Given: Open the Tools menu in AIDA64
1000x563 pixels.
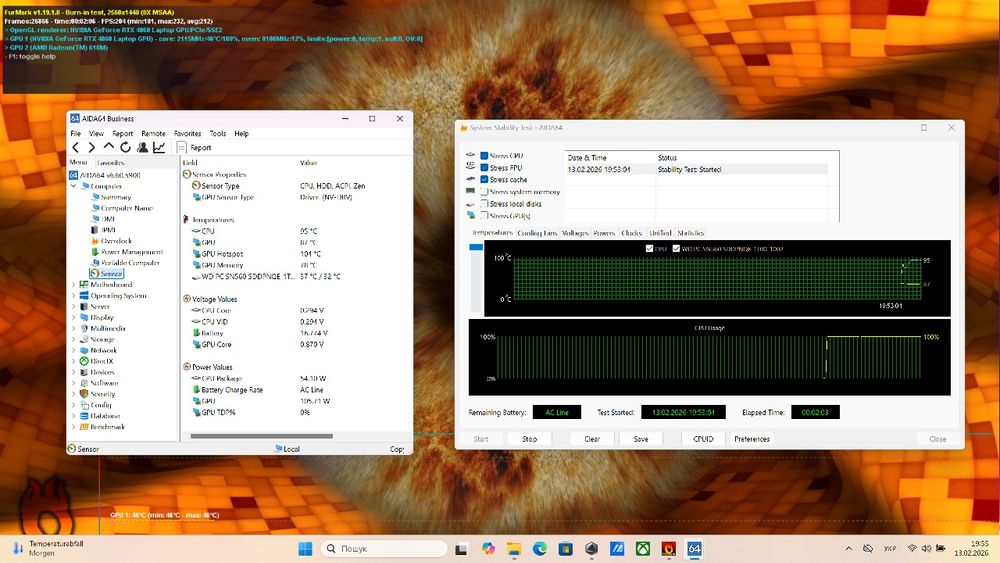Looking at the screenshot, I should click(218, 133).
